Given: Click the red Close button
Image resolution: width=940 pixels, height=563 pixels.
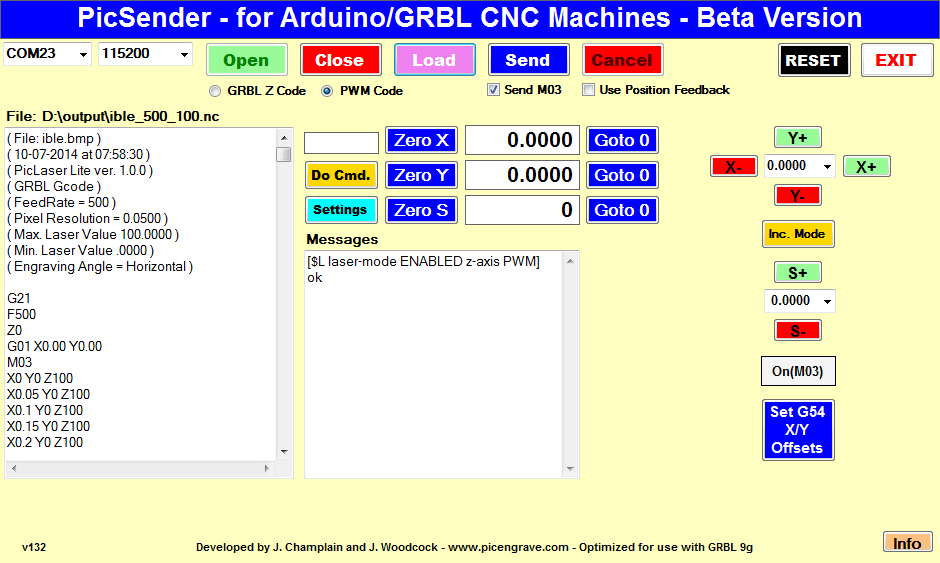Looking at the screenshot, I should 340,60.
